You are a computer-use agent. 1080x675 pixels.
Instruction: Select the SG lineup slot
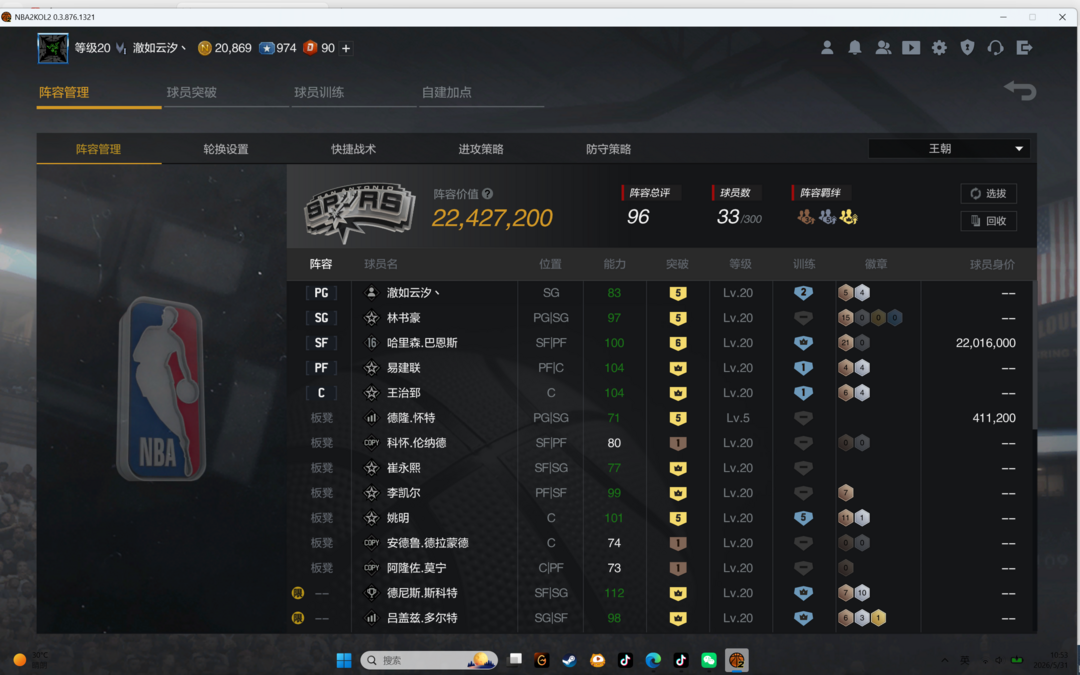pos(321,318)
